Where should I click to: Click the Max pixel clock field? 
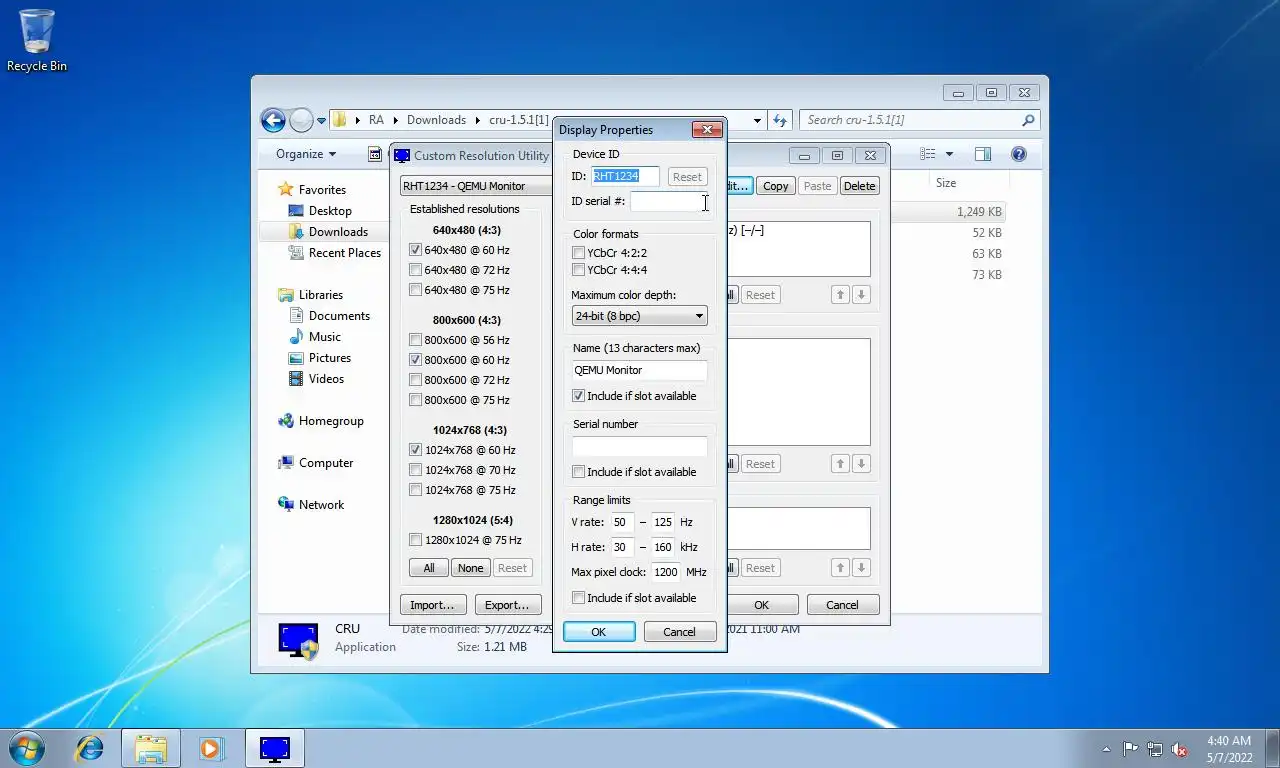(x=666, y=572)
